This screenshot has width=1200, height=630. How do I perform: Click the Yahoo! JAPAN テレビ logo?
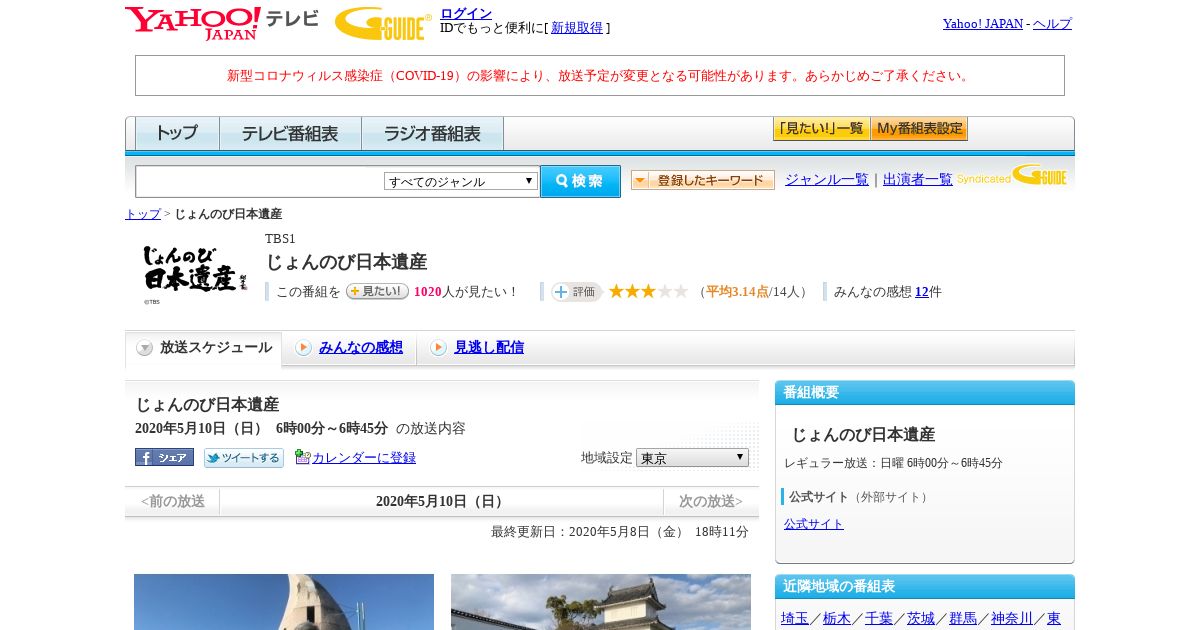tap(222, 23)
